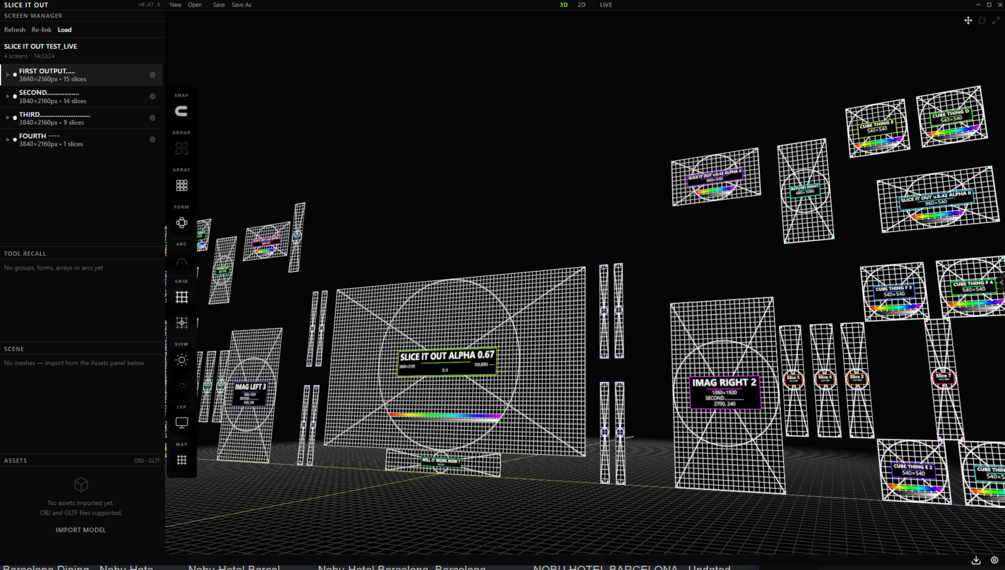Expand the FIRST OUTPUT screen row

[7, 75]
